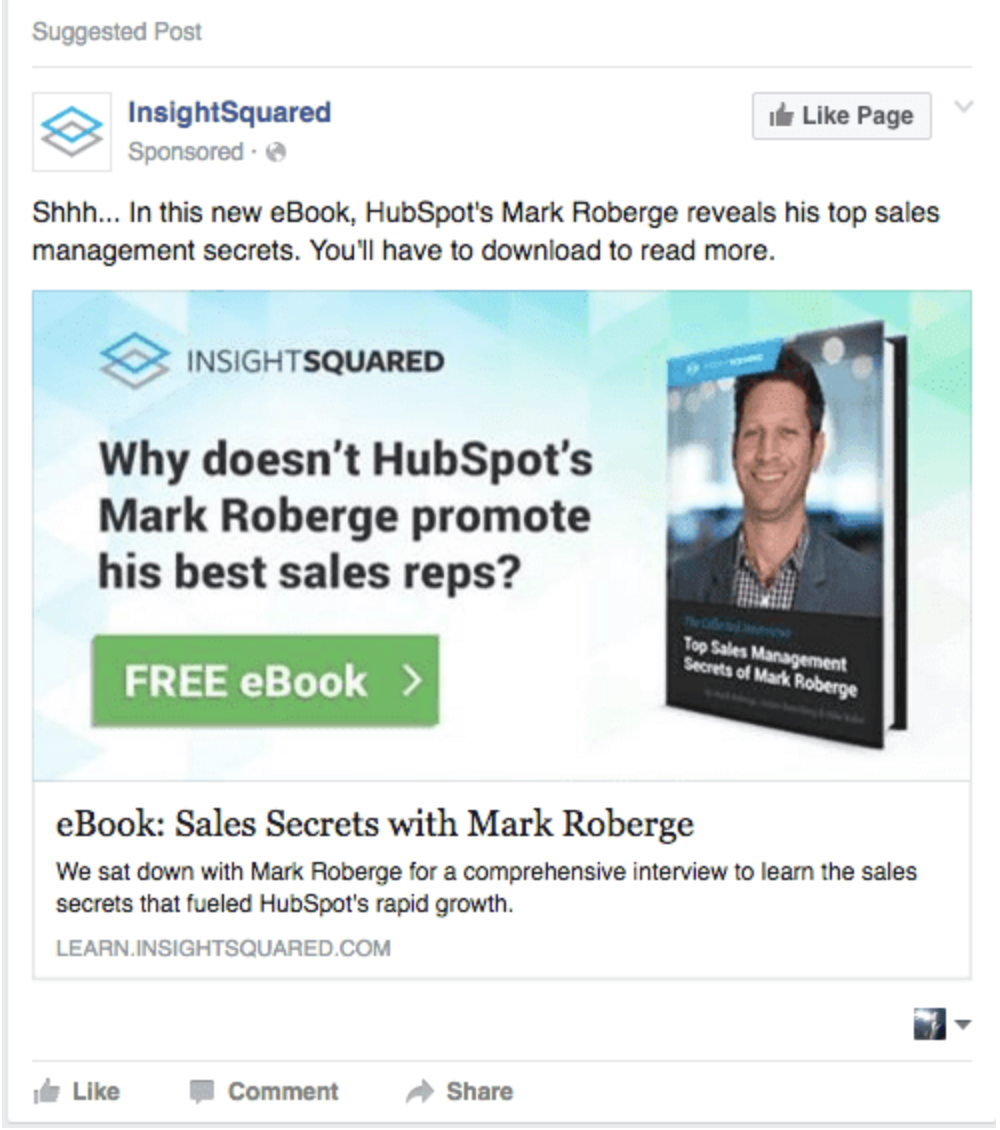Open the LEARN.INSIGHTSQUARED.COM link
The height and width of the screenshot is (1130, 1000).
tap(223, 948)
